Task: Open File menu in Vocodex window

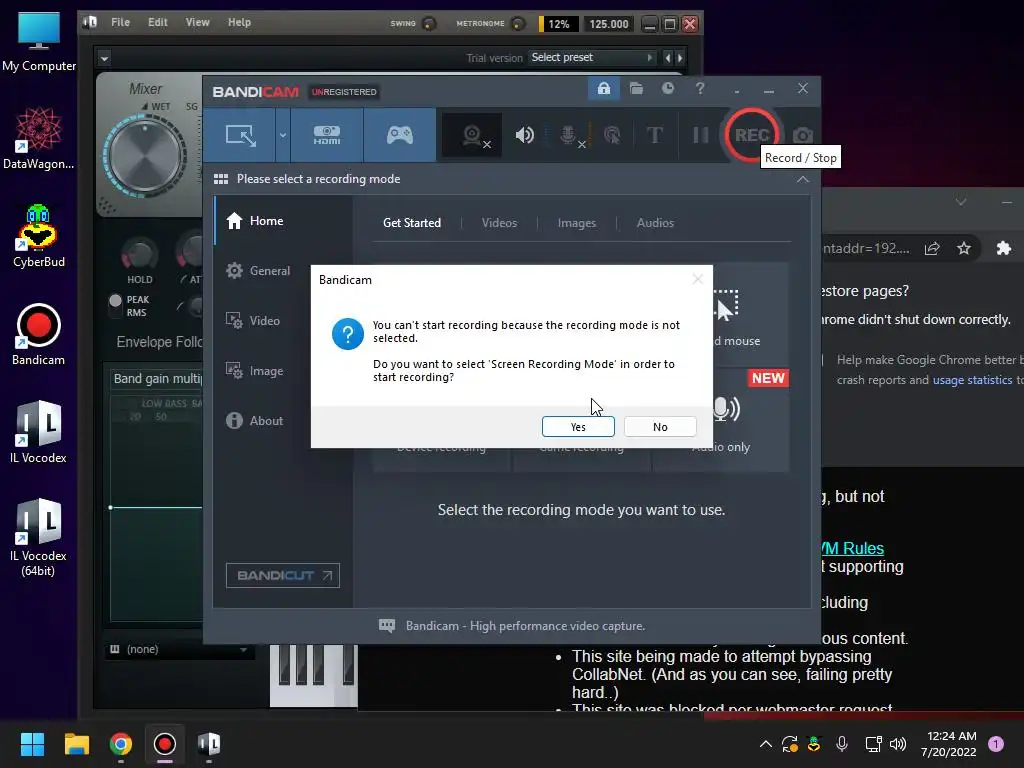Action: (x=120, y=22)
